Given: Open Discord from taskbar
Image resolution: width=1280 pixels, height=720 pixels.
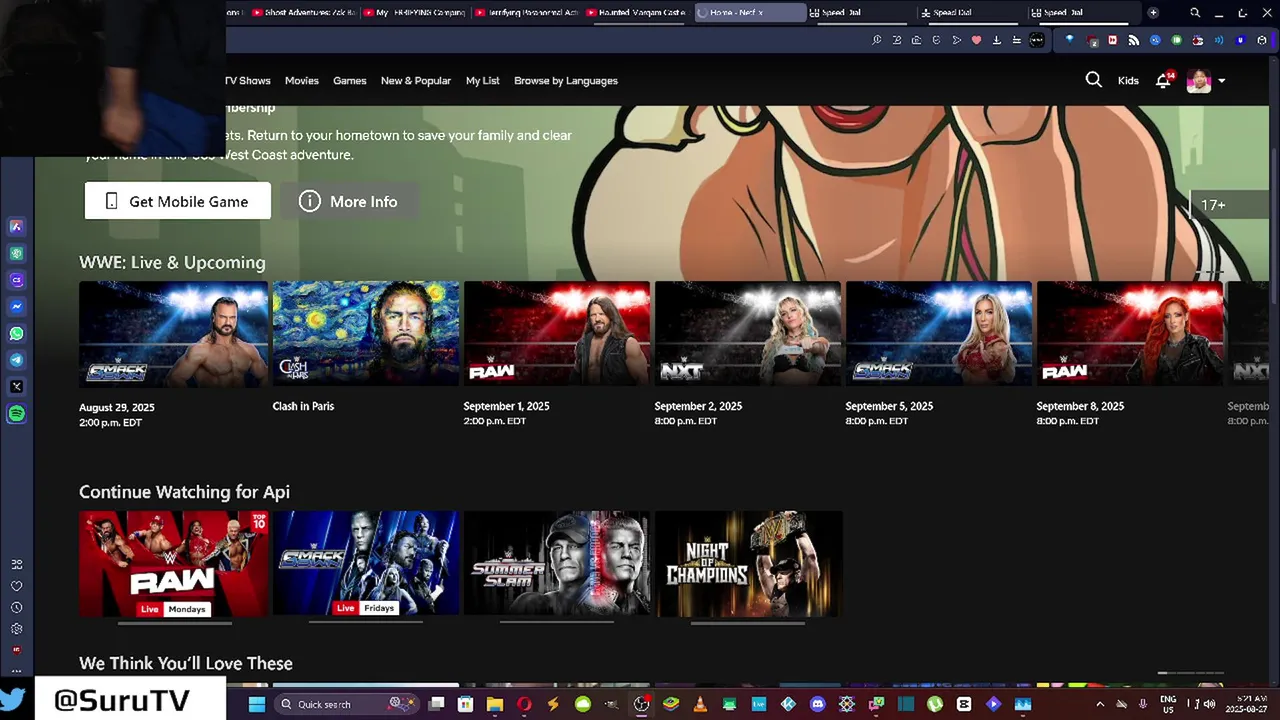Looking at the screenshot, I should tap(818, 704).
